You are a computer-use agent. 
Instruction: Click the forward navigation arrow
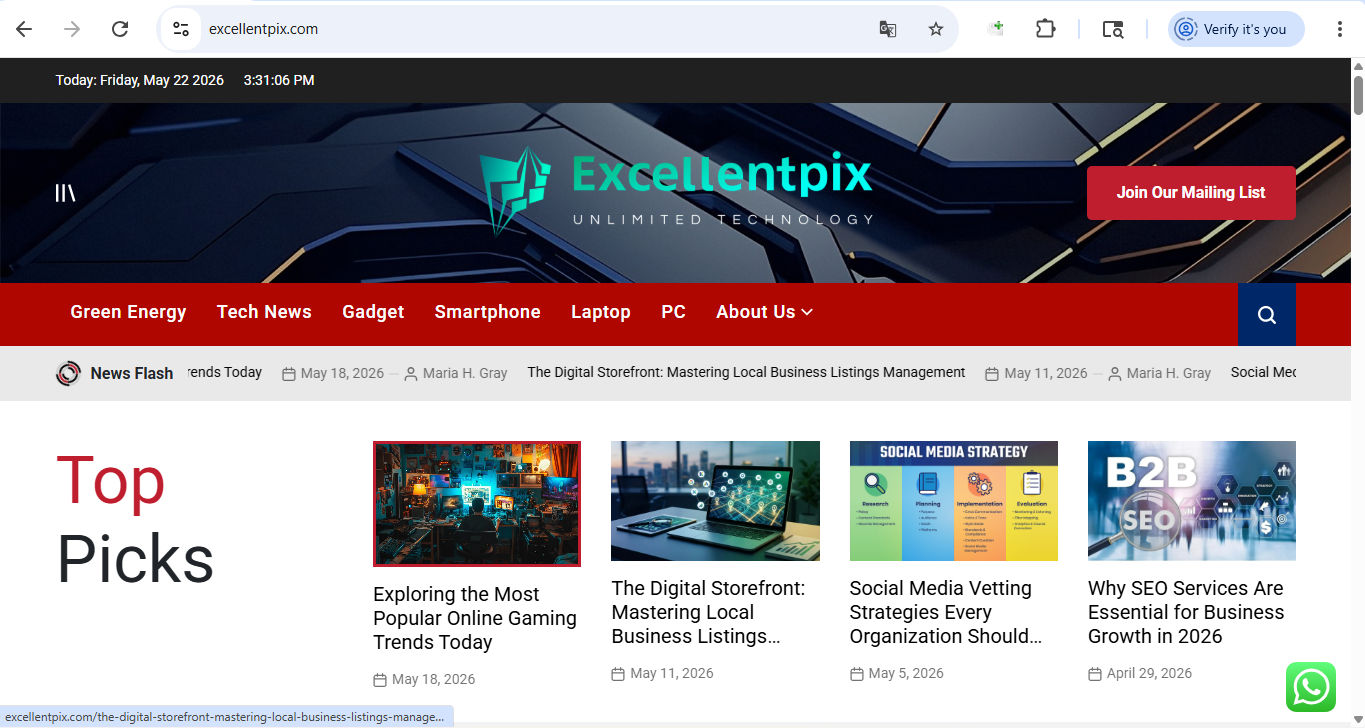(x=72, y=29)
